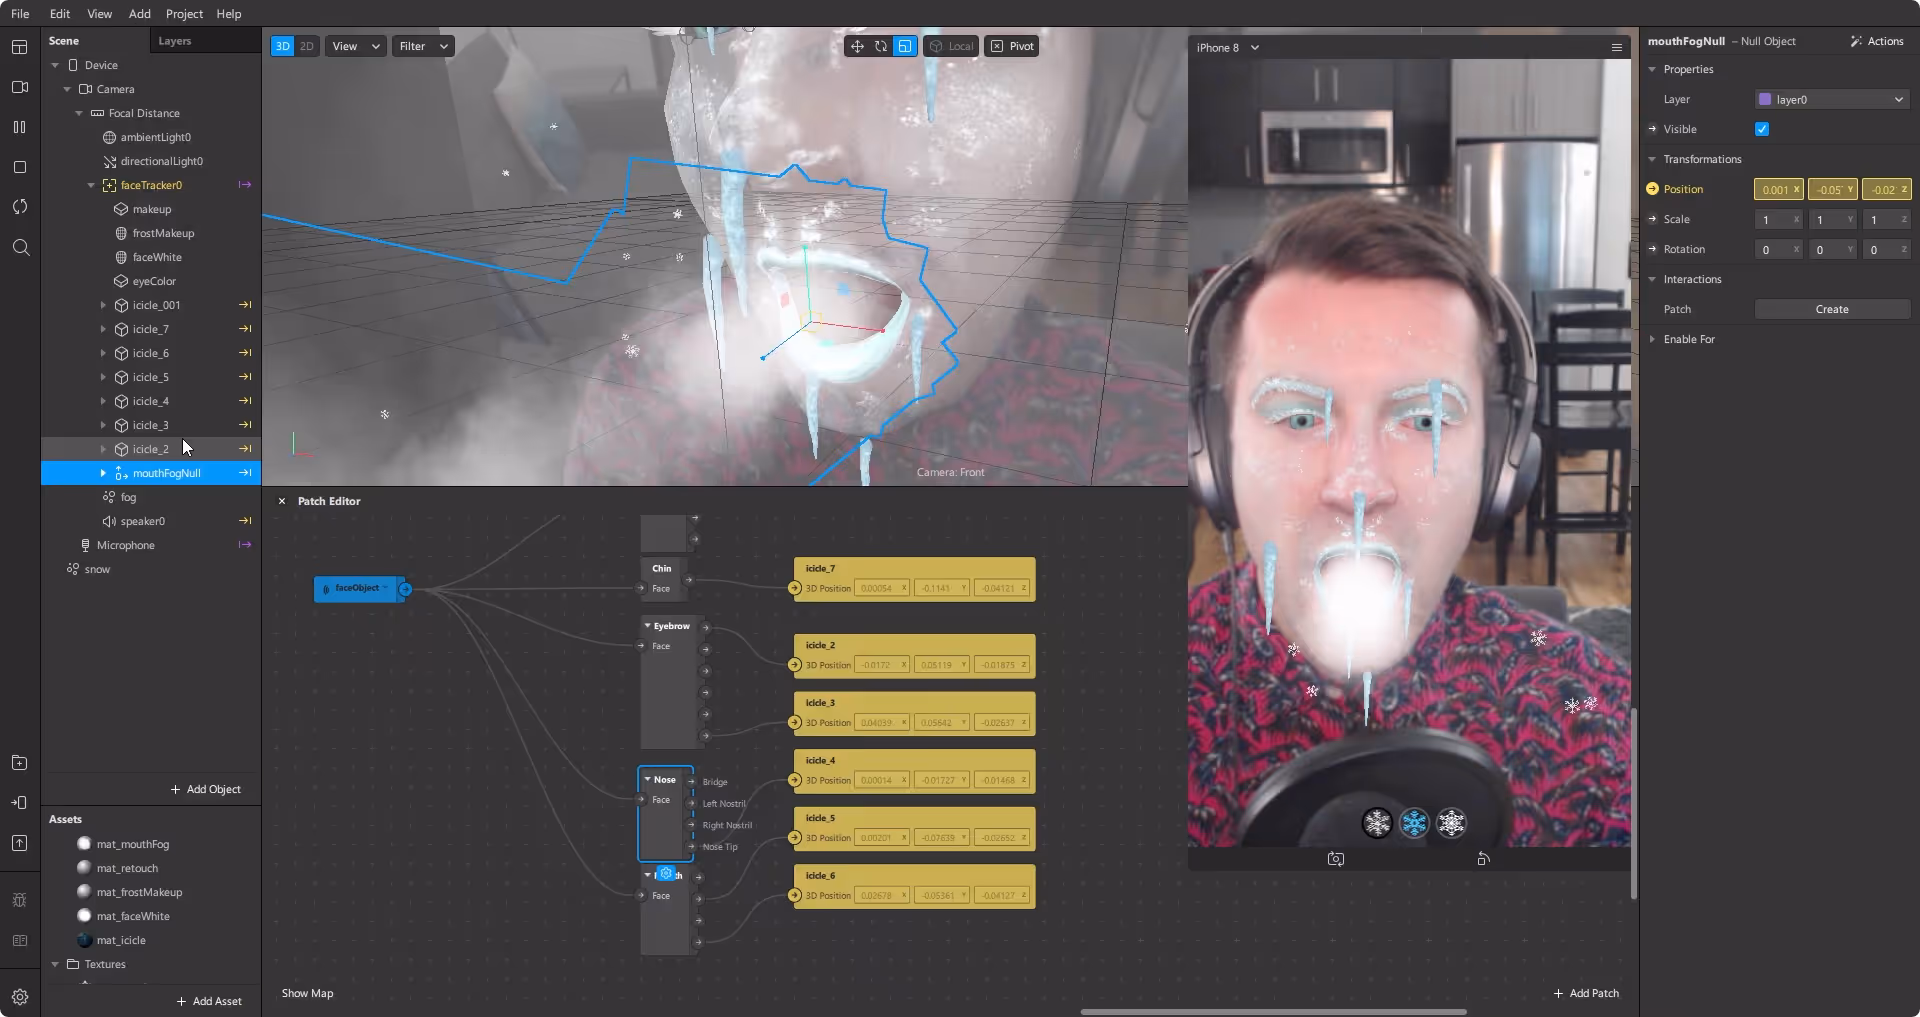Viewport: 1920px width, 1017px height.
Task: Click Add Patch in the Patch Editor
Action: 1586,993
